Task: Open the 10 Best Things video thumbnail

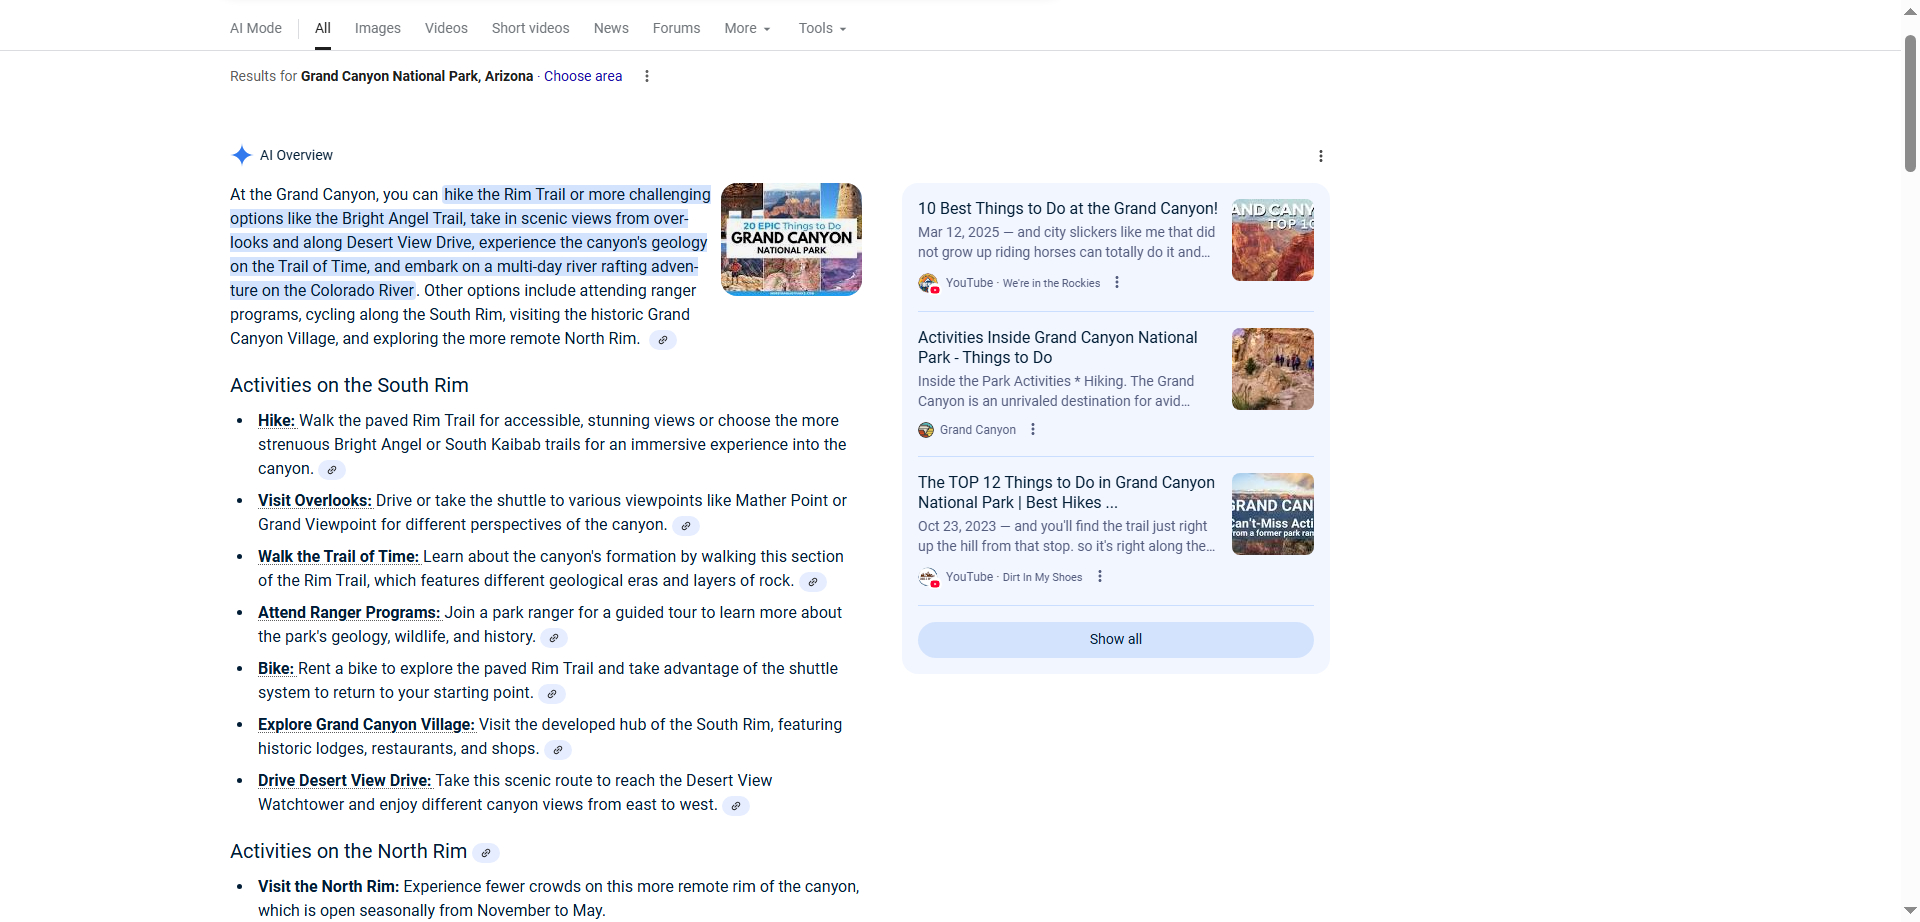Action: (1273, 240)
